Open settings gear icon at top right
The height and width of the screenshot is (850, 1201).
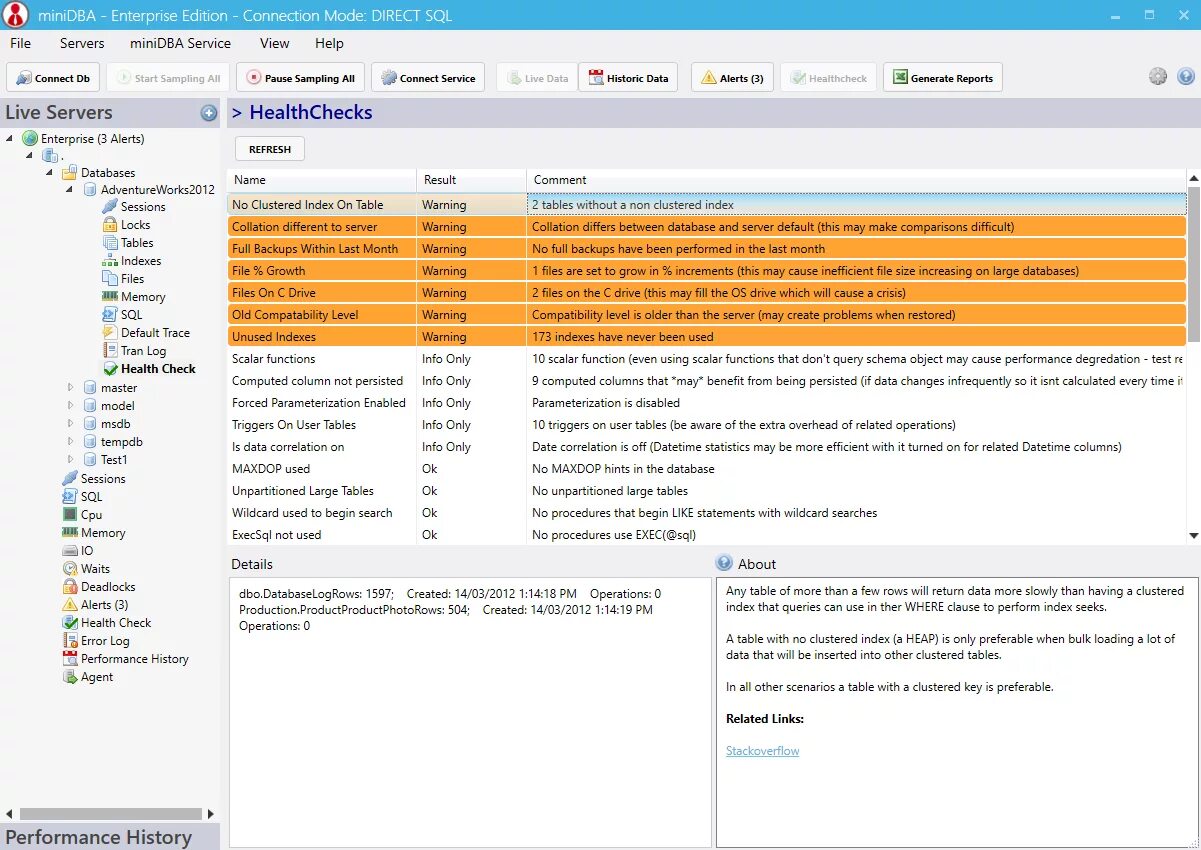[1158, 76]
